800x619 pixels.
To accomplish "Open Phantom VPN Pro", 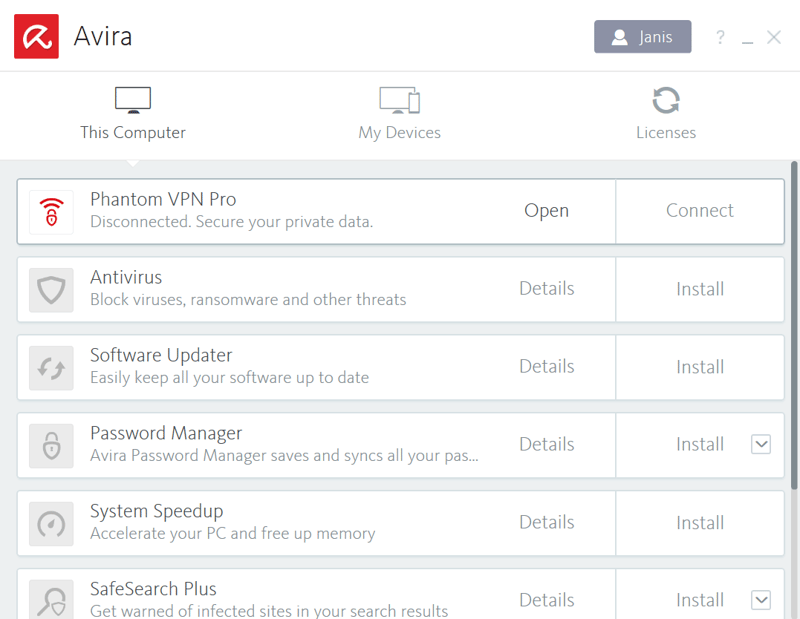I will (x=546, y=211).
